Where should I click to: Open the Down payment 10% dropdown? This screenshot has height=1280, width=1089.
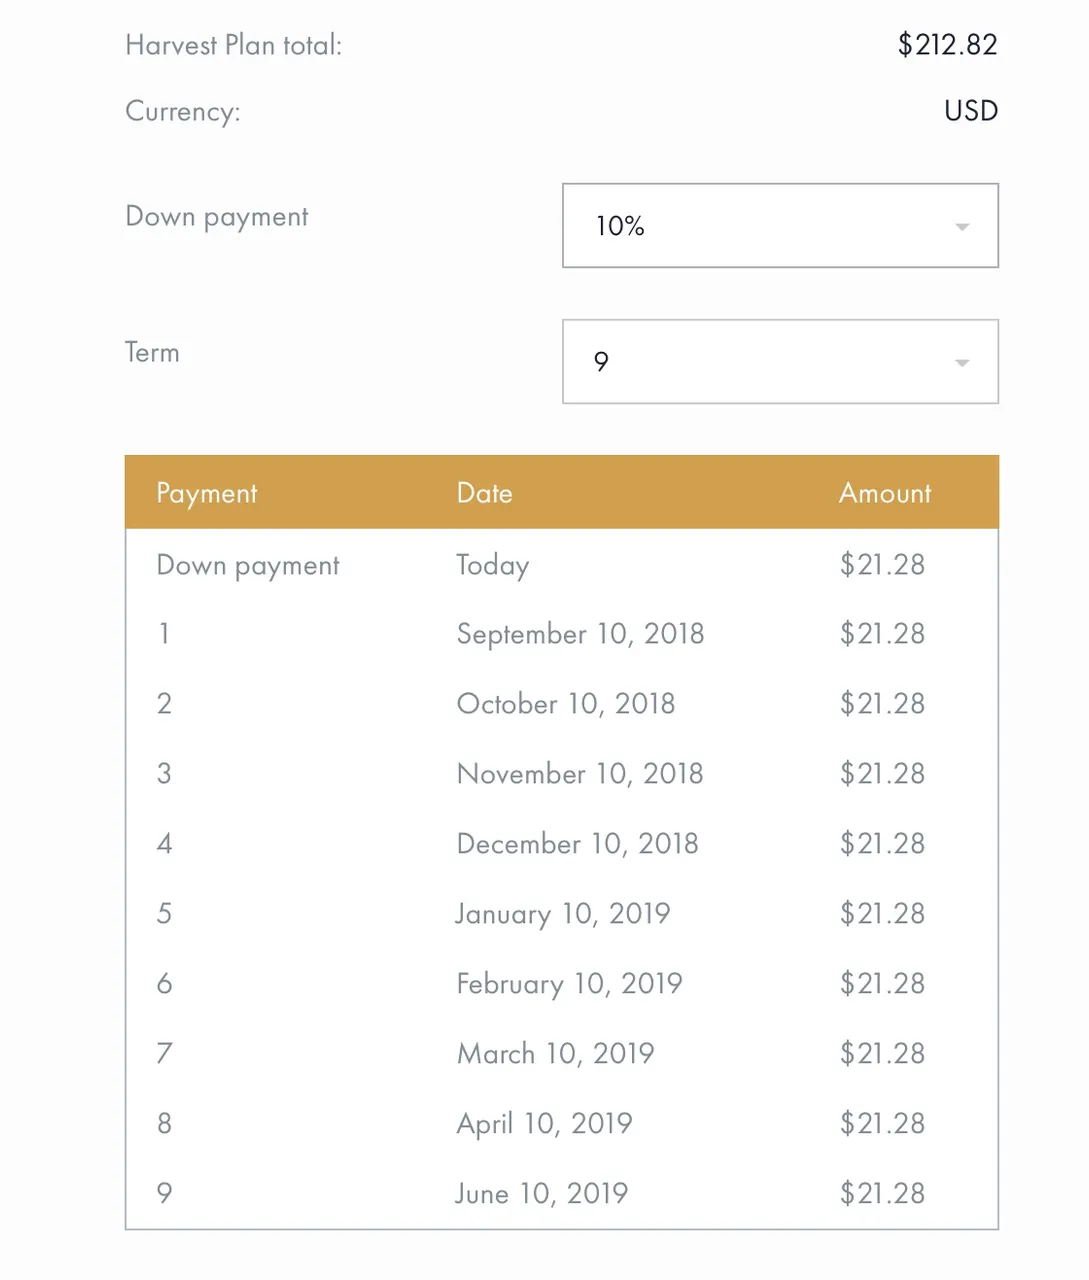pos(780,225)
